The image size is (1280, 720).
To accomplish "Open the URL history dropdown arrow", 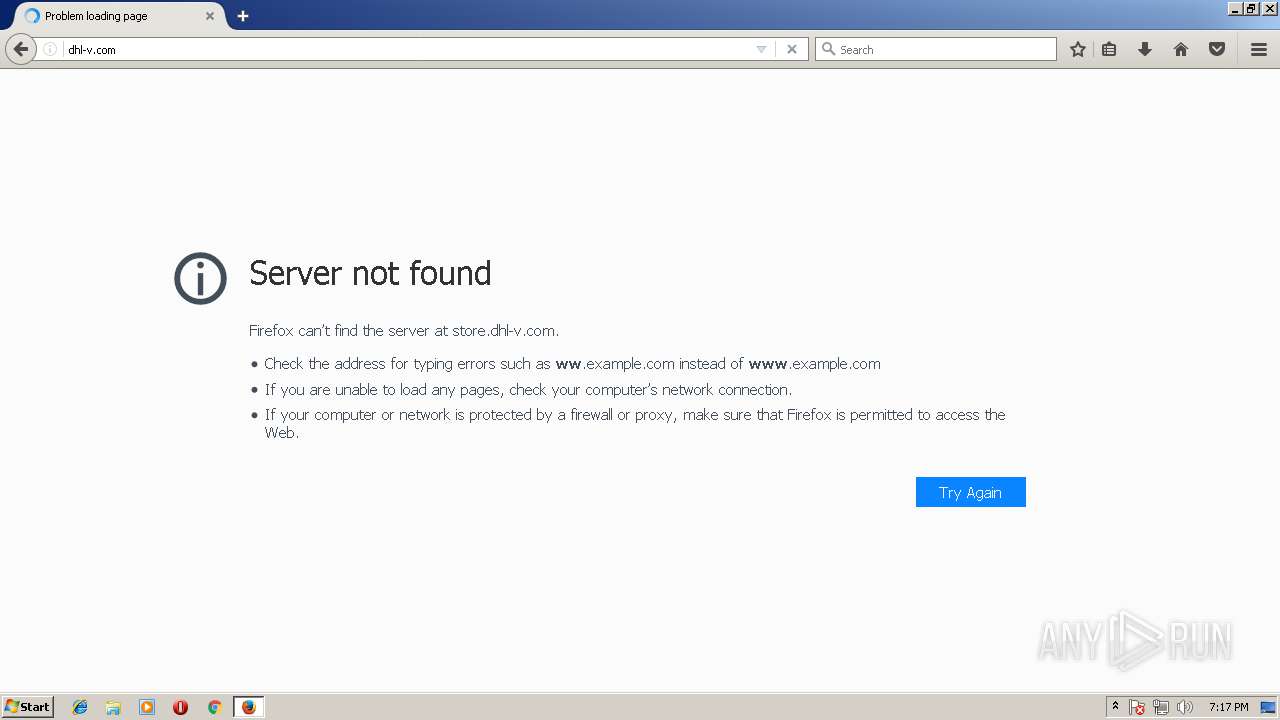I will tap(761, 49).
